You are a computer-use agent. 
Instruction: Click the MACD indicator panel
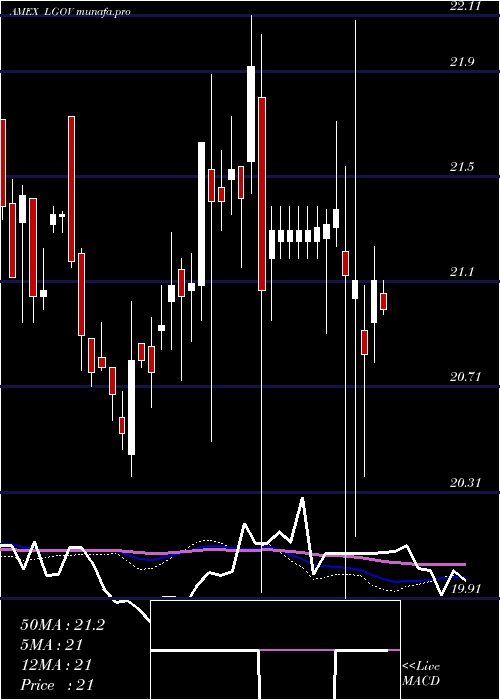click(275, 650)
